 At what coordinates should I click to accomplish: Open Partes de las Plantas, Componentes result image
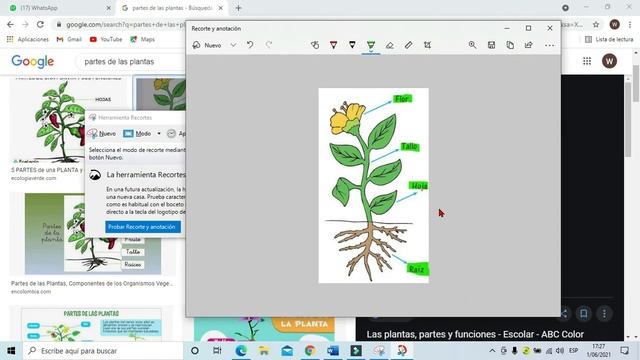pos(93,234)
